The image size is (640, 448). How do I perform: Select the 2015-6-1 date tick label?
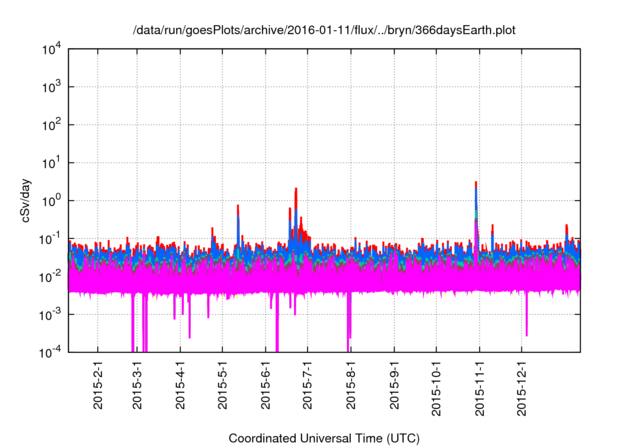(x=267, y=388)
